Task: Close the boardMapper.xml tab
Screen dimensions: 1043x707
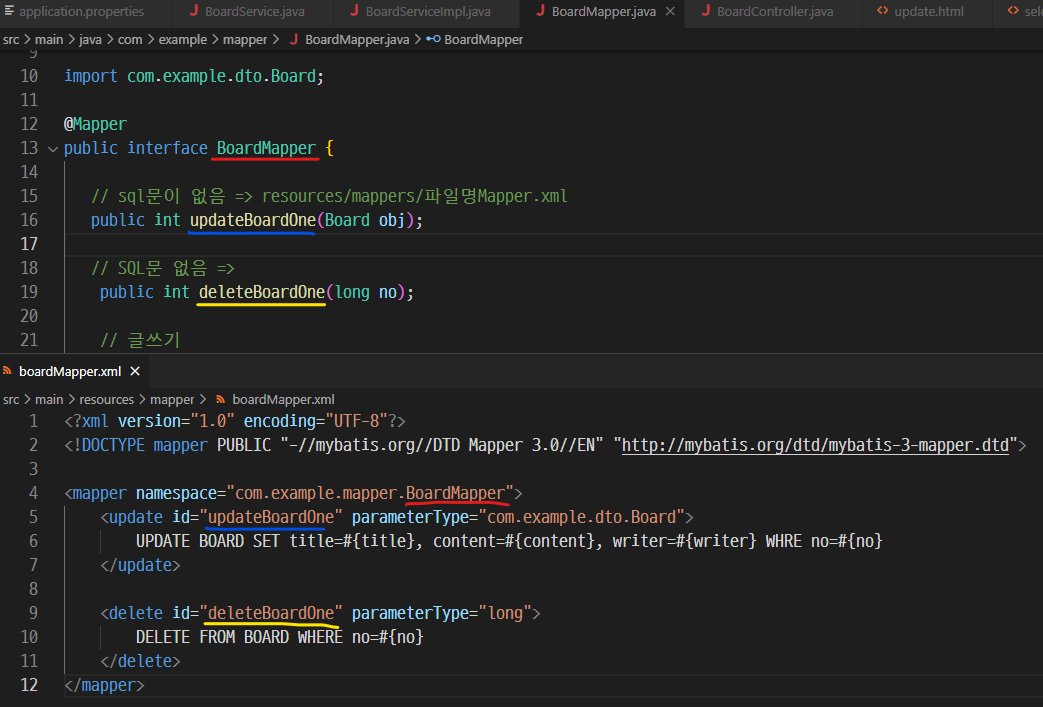Action: [135, 371]
